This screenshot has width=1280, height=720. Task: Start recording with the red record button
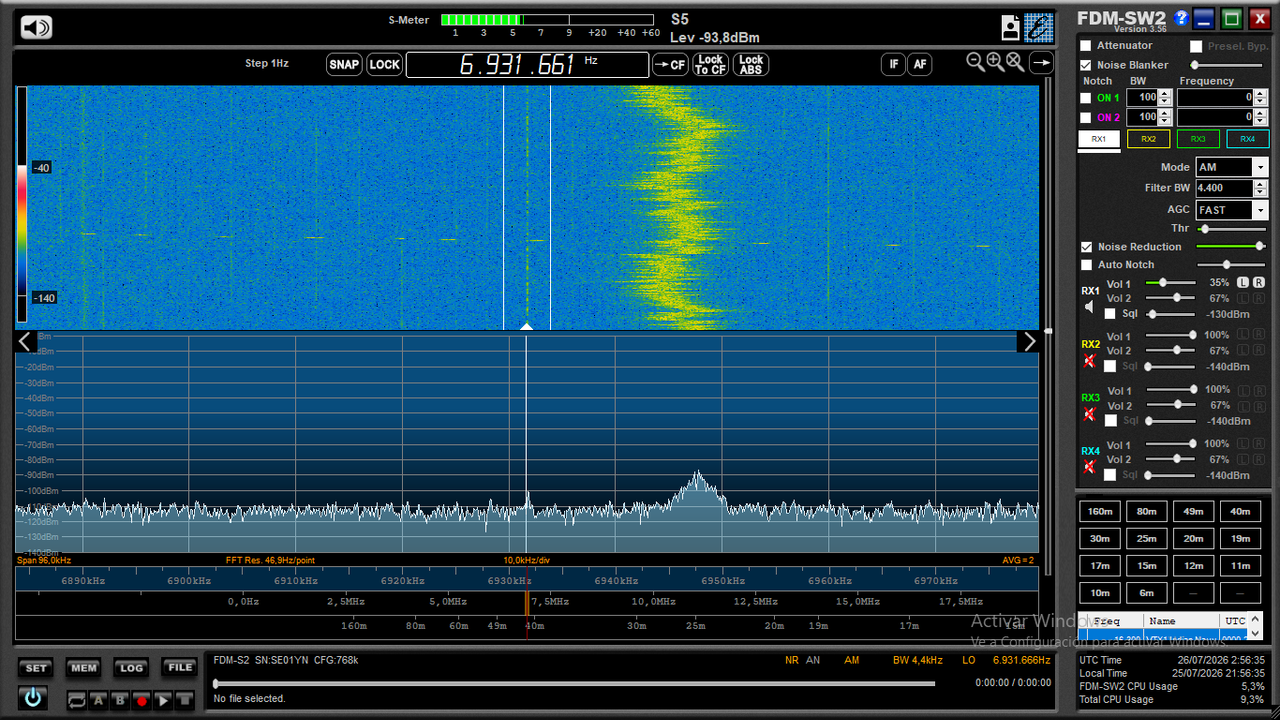(x=142, y=701)
